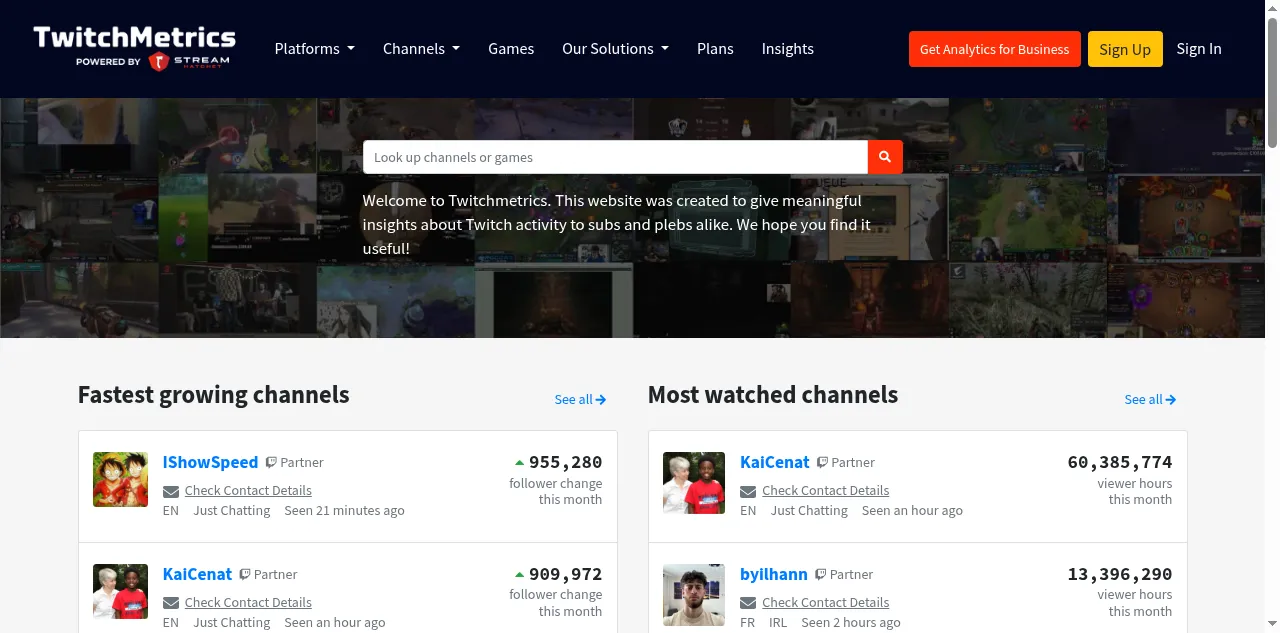Open IShowSpeed channel link
Screen dimensions: 1280x633
(210, 462)
